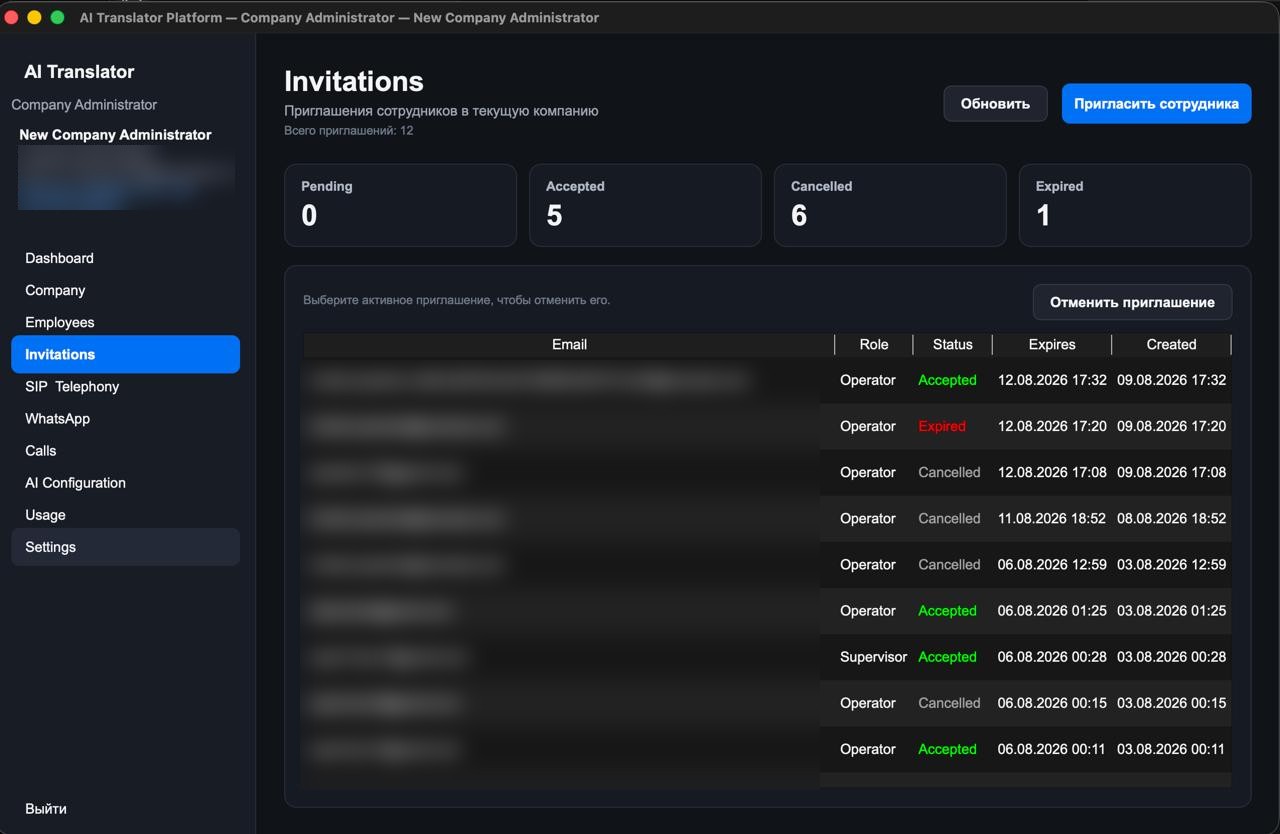
Task: Click the Обновить refresh button
Action: 995,103
